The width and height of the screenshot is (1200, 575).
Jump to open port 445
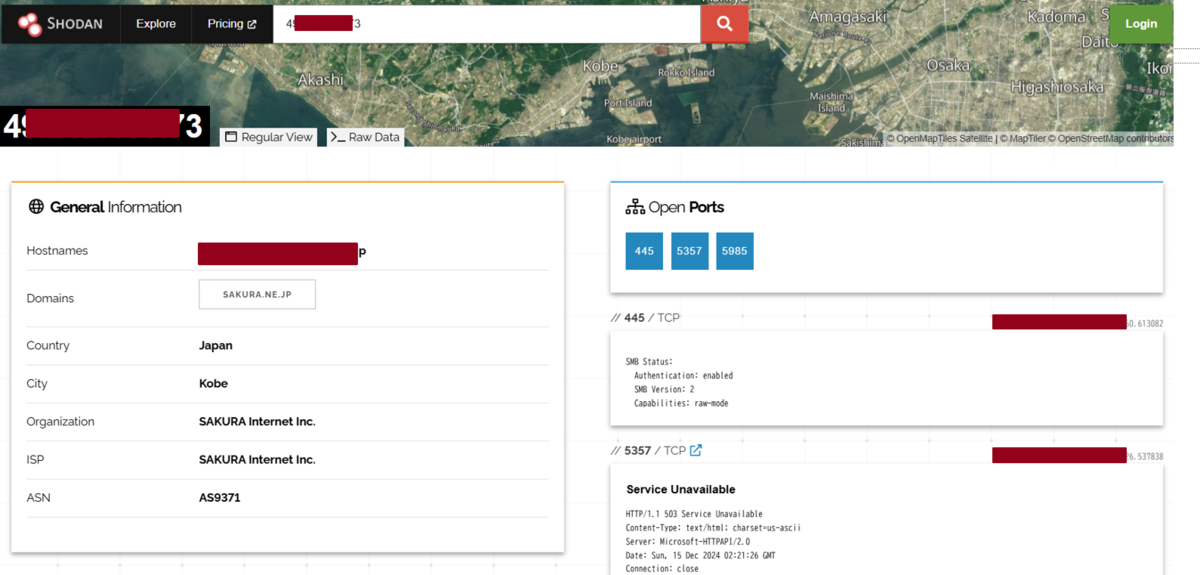tap(644, 251)
